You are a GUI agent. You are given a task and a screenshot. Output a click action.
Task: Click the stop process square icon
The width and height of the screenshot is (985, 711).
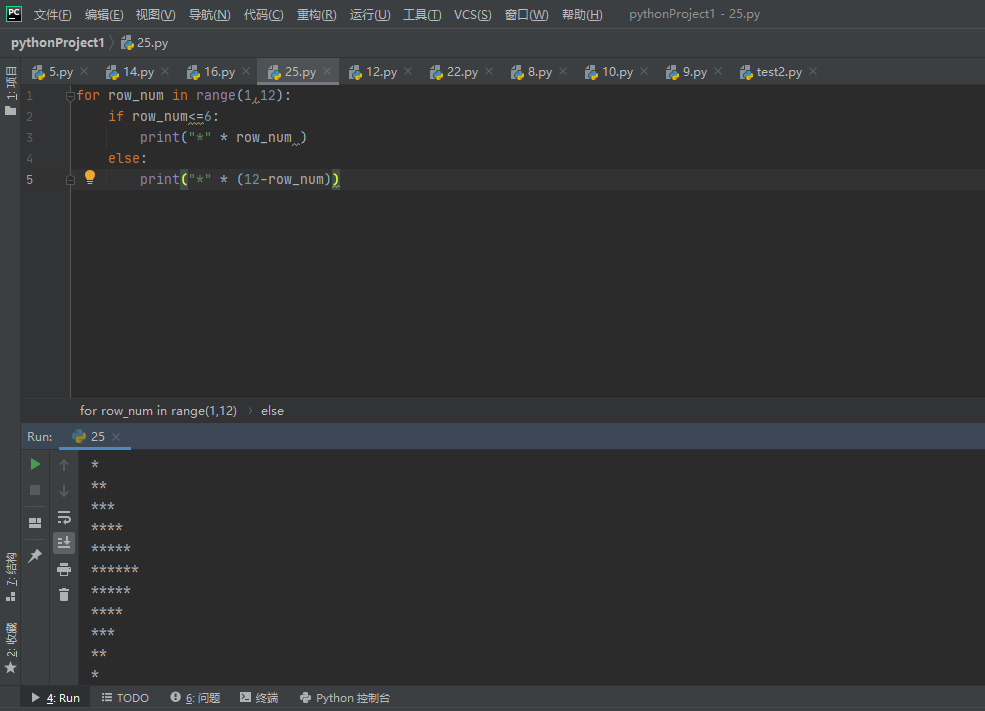[35, 490]
